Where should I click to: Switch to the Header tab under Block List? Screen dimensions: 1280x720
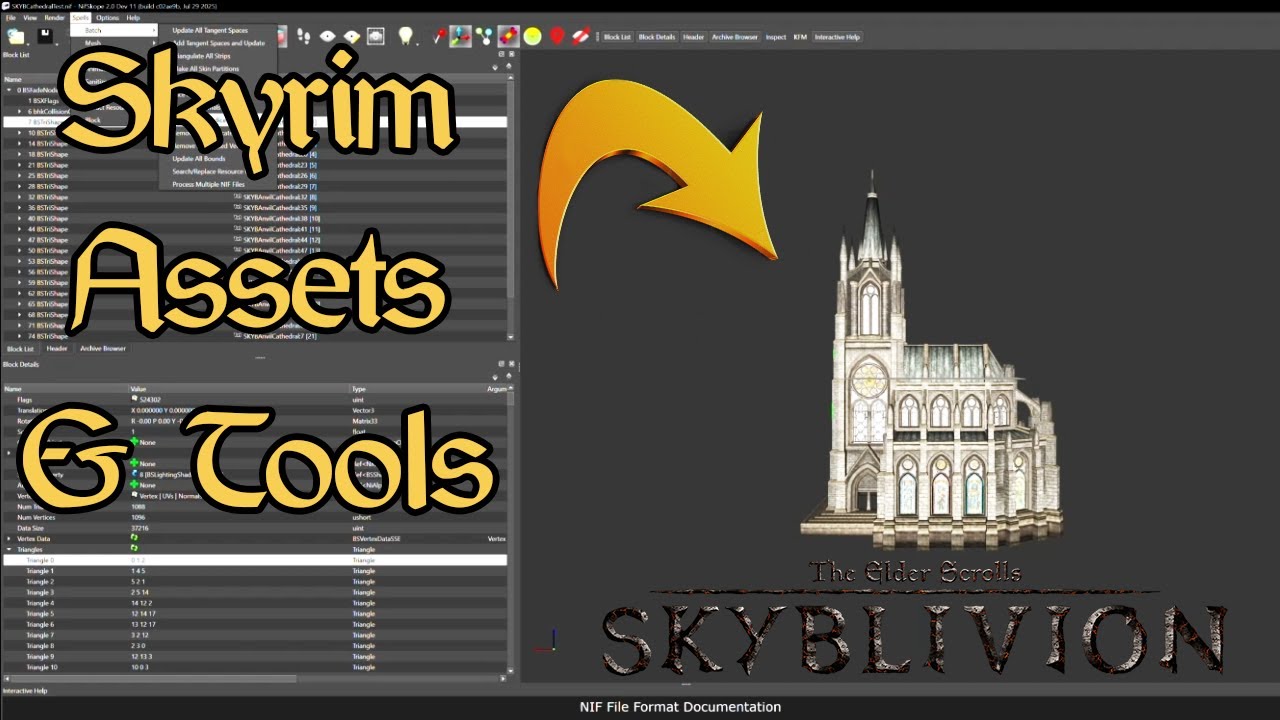click(57, 348)
